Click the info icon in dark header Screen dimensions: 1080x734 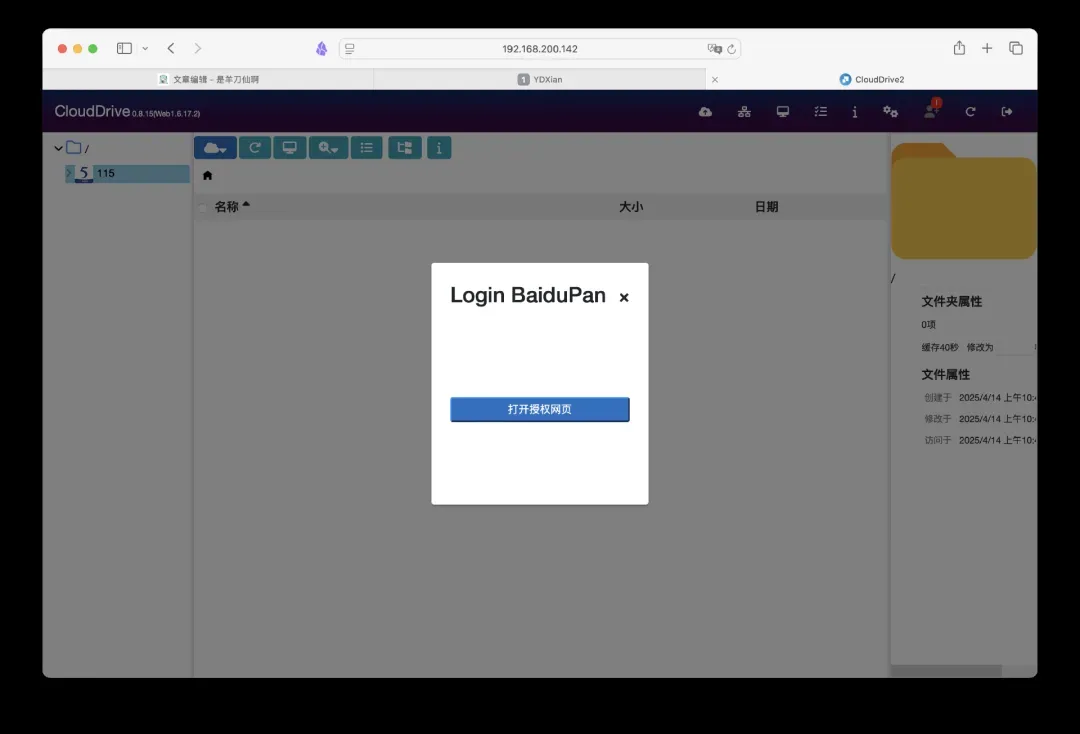tap(855, 112)
